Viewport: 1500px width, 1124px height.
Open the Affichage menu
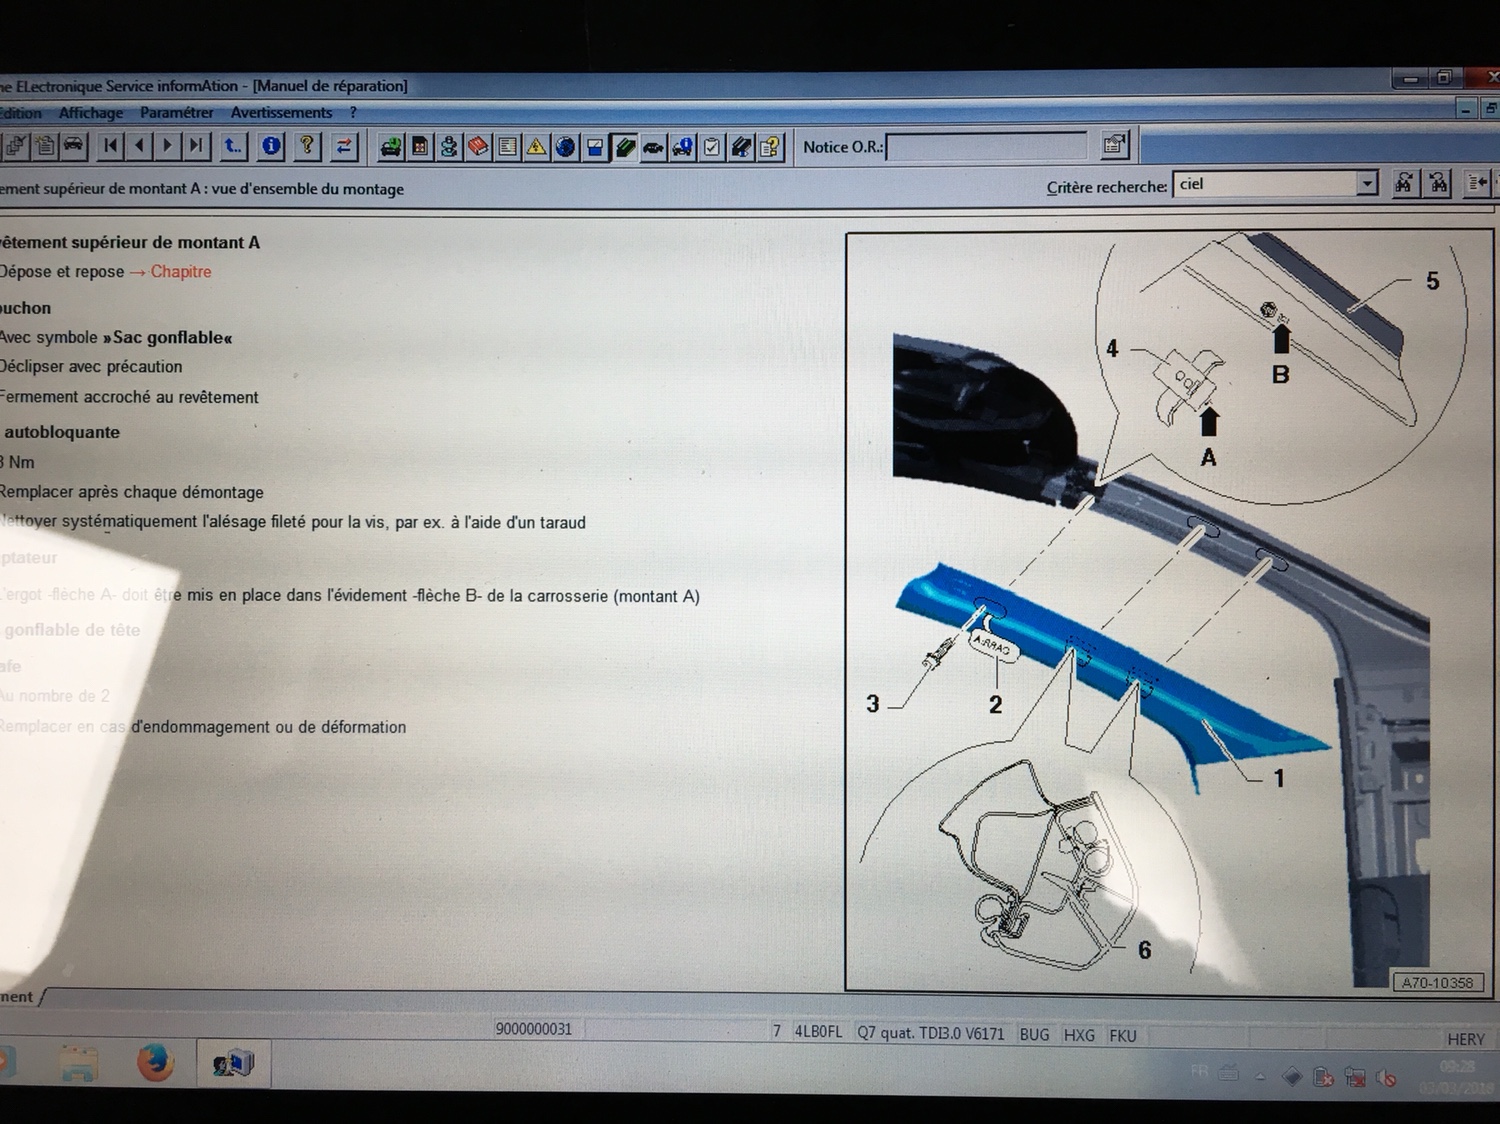point(91,113)
